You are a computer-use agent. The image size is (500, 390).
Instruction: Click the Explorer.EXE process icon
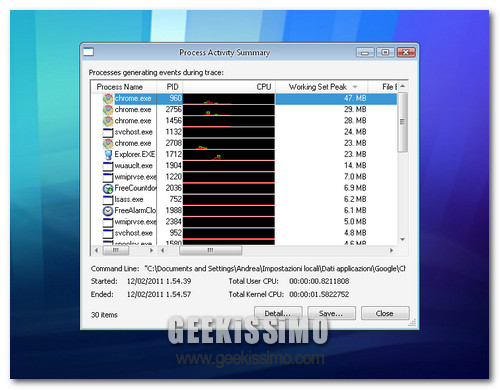(108, 155)
